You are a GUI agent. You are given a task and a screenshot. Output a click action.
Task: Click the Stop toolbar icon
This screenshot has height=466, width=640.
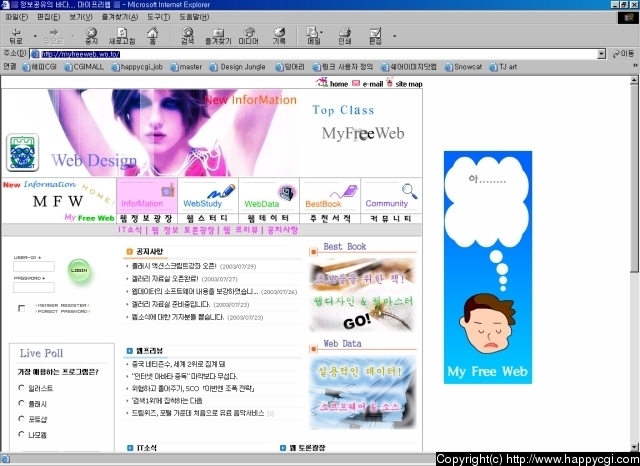click(x=91, y=36)
